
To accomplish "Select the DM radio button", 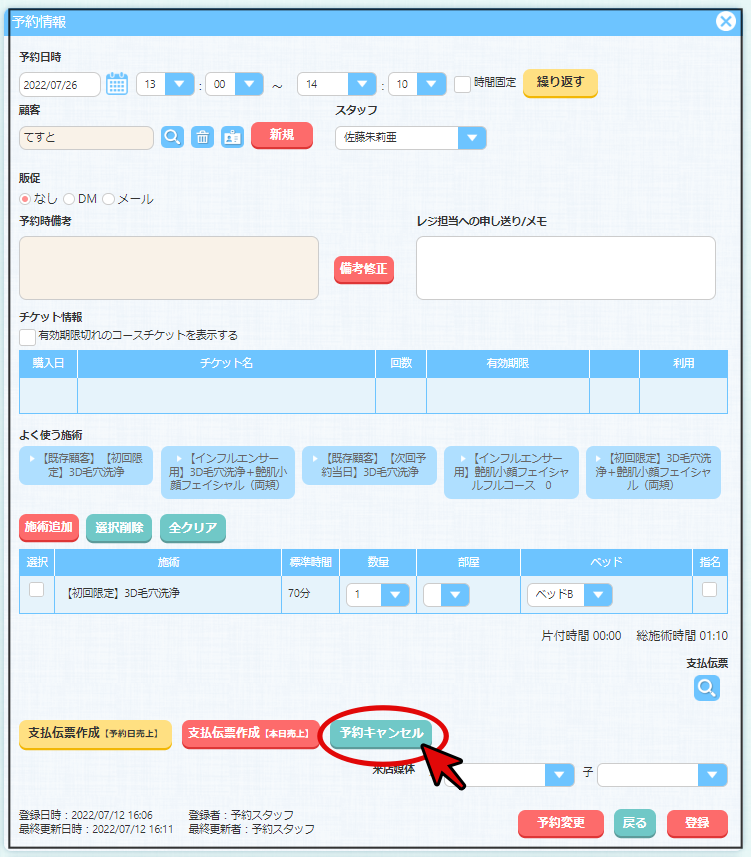I will (69, 199).
